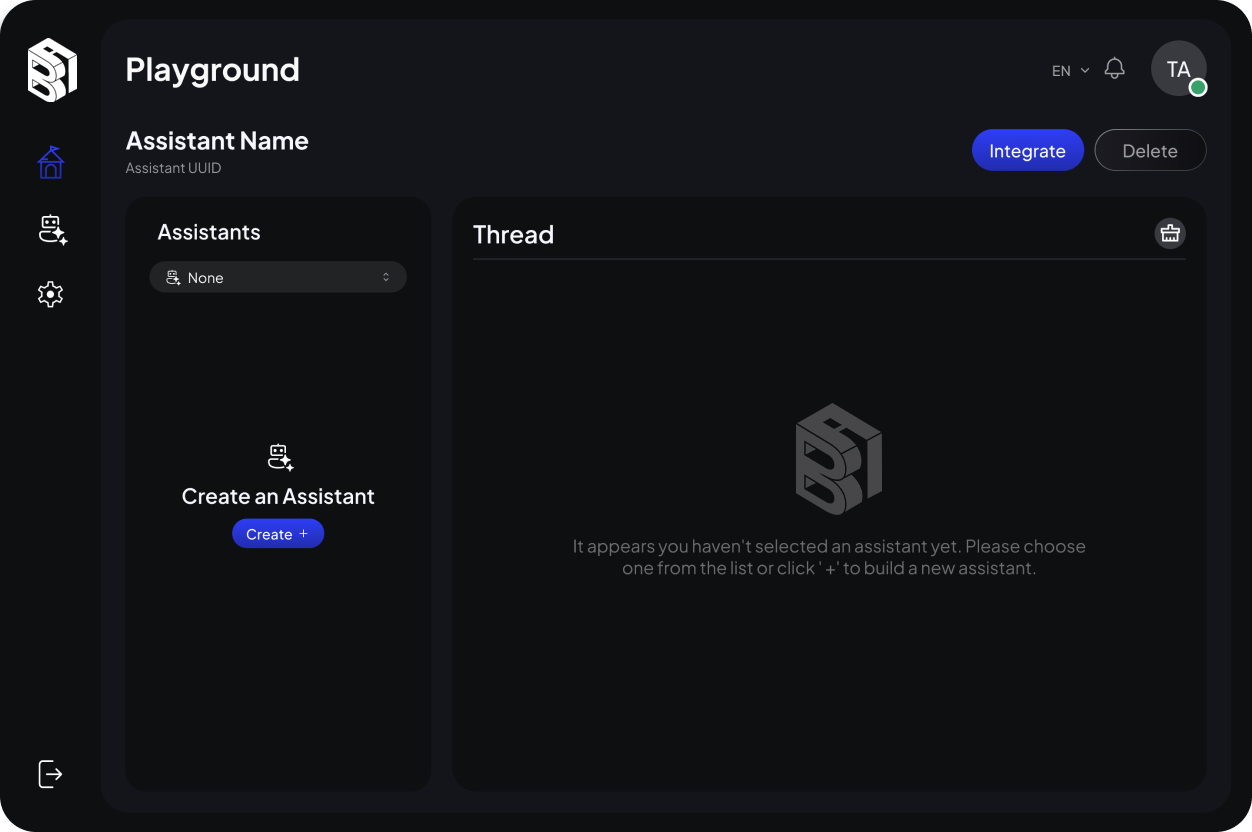Click the green online status dot
Viewport: 1252px width, 832px height.
click(1197, 88)
